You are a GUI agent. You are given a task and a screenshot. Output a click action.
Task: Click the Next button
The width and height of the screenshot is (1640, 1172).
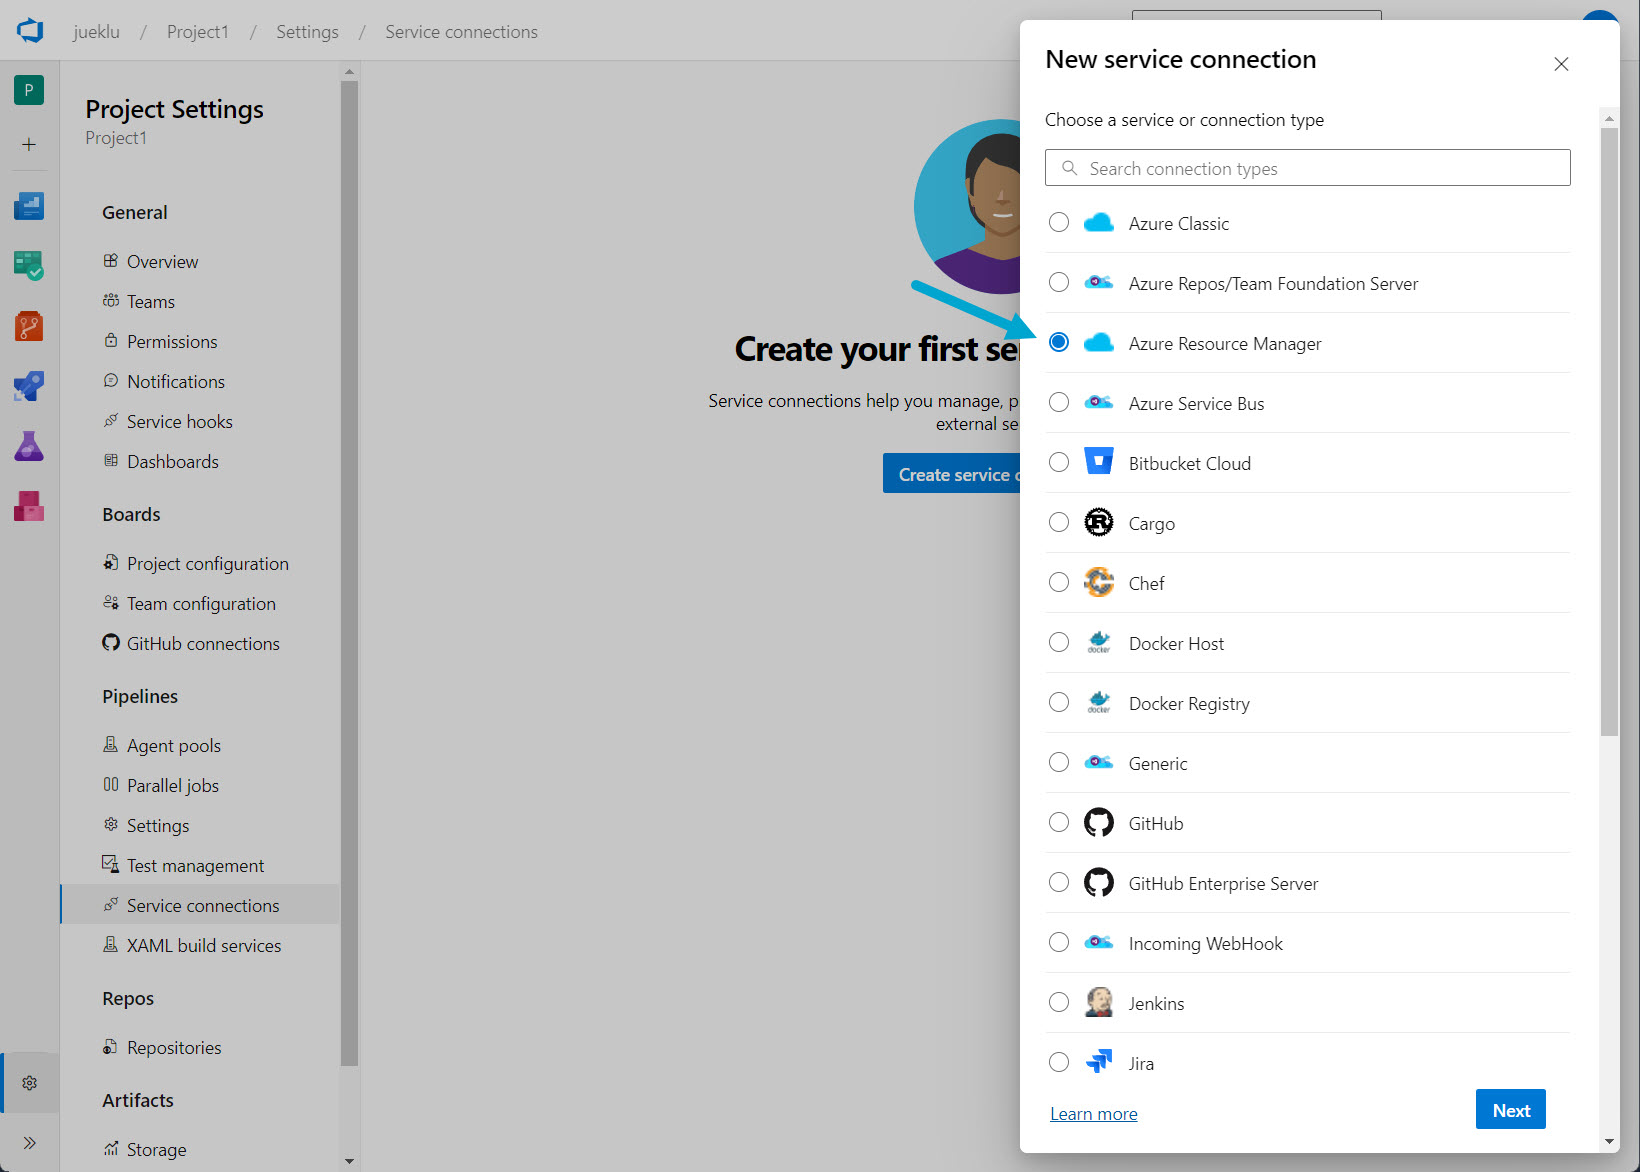coord(1510,1110)
